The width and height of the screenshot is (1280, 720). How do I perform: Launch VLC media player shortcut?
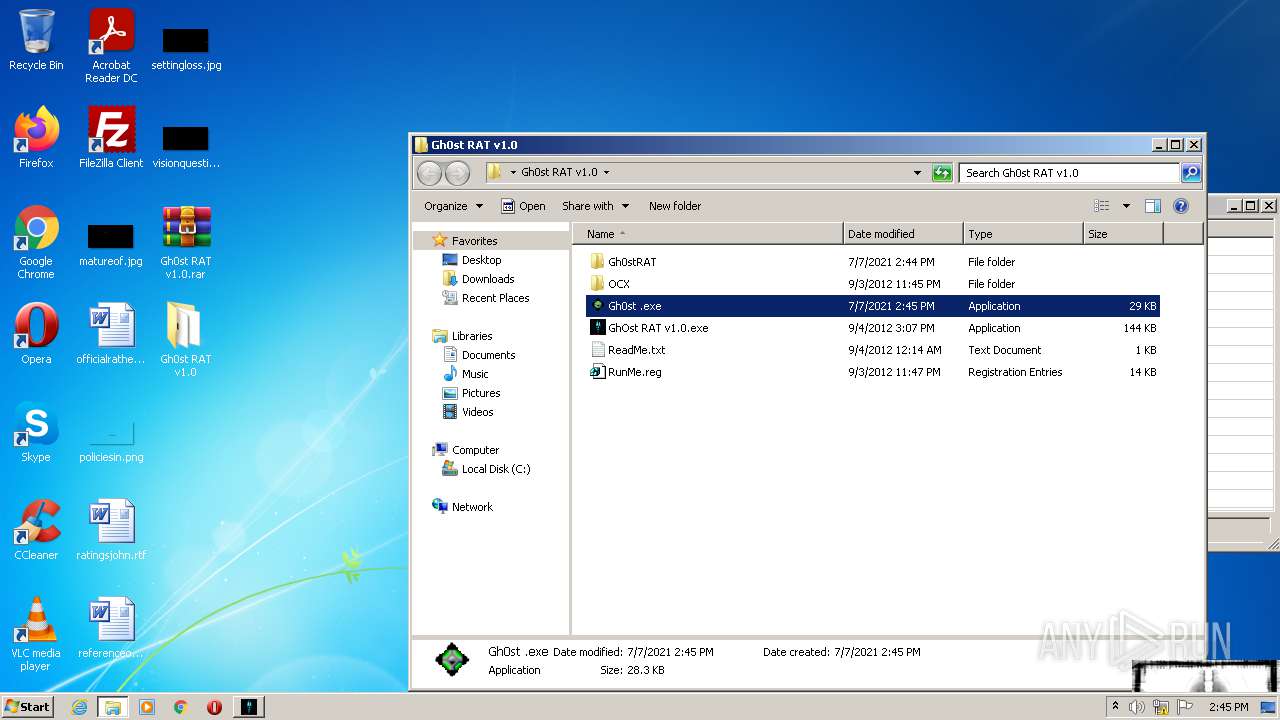(x=36, y=634)
